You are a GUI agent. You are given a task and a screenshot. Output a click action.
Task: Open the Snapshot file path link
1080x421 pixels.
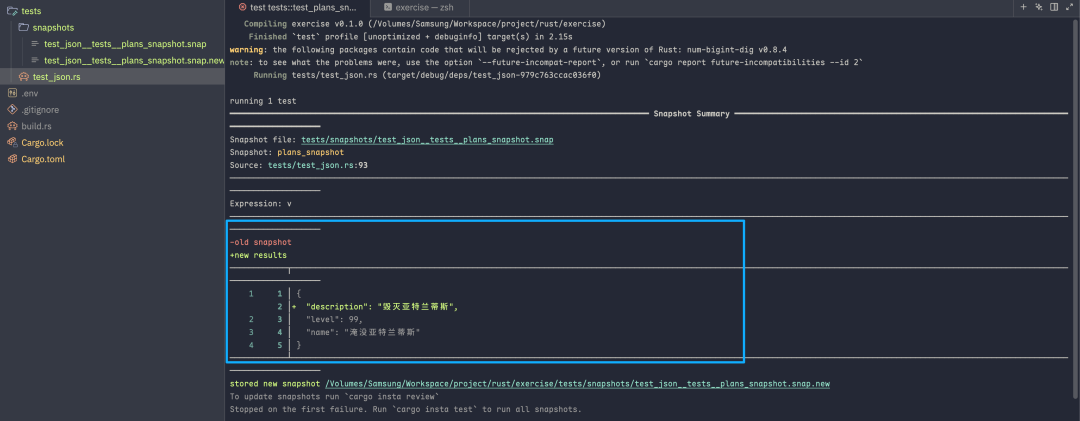[427, 140]
